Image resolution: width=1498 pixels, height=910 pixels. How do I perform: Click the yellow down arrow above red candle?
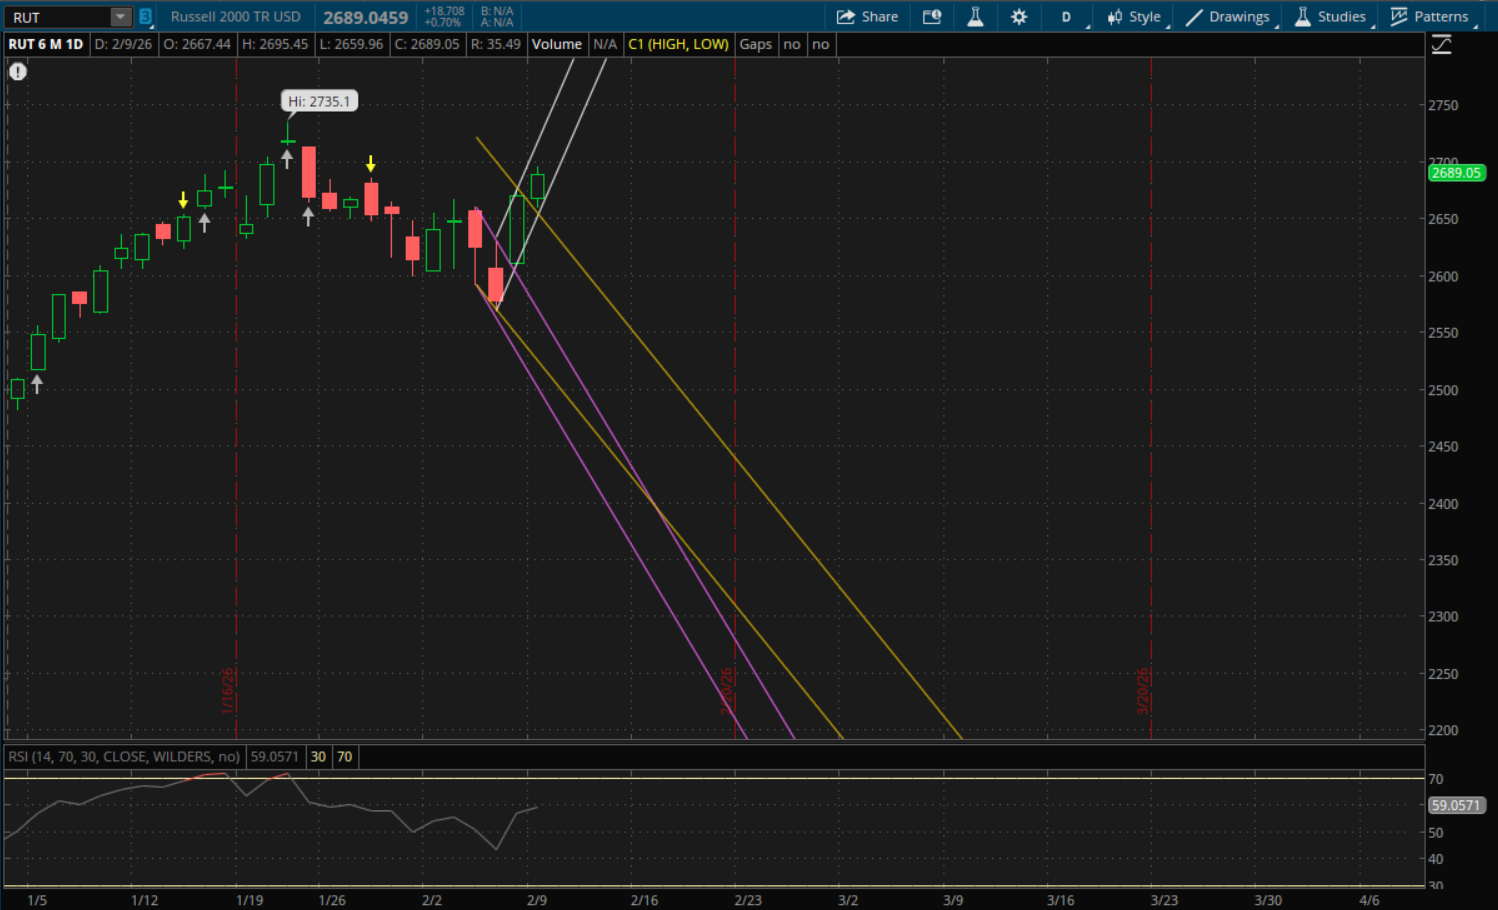tap(371, 164)
